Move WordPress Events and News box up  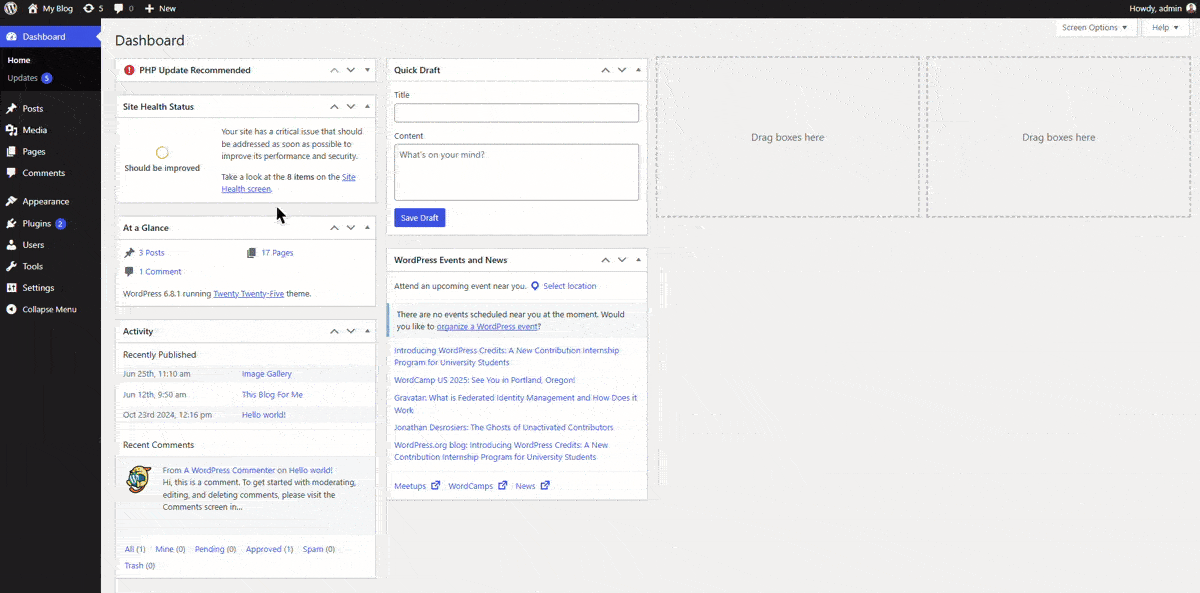coord(606,260)
